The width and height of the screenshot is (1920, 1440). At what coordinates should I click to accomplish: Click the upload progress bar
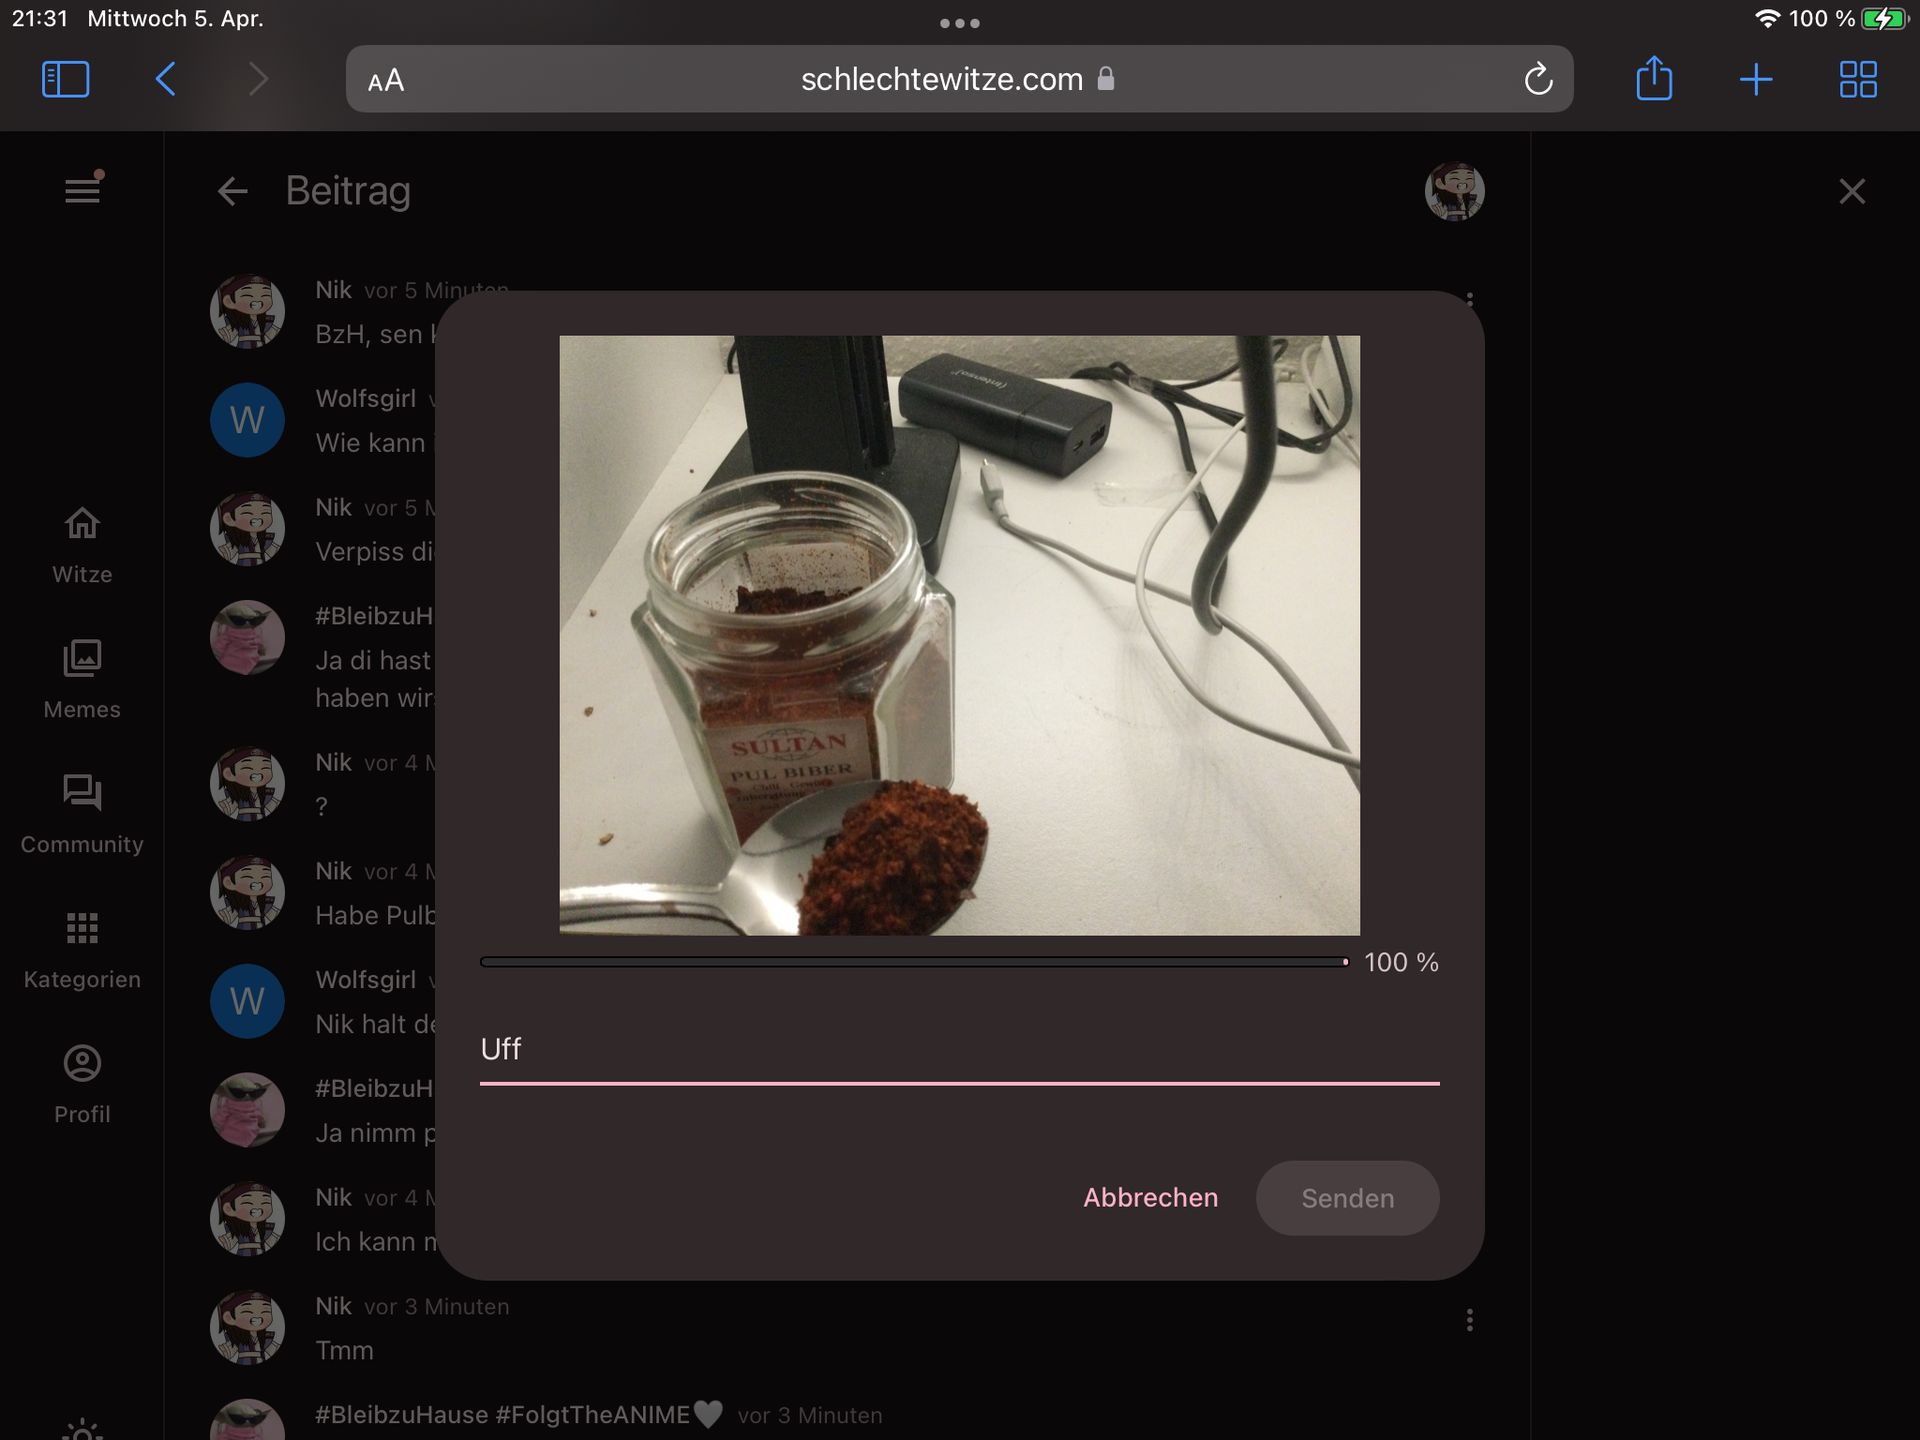pos(913,962)
